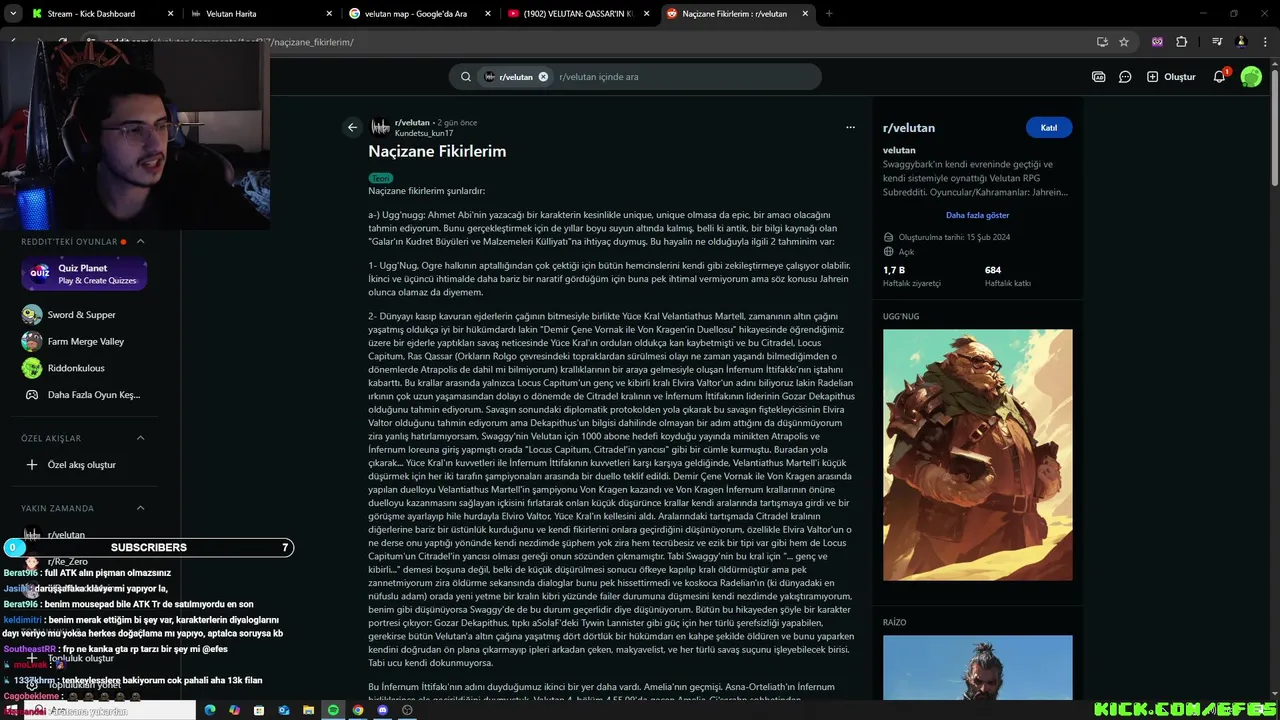The width and height of the screenshot is (1280, 720).
Task: Open Kundetsu_kun17 author profile
Action: [424, 133]
